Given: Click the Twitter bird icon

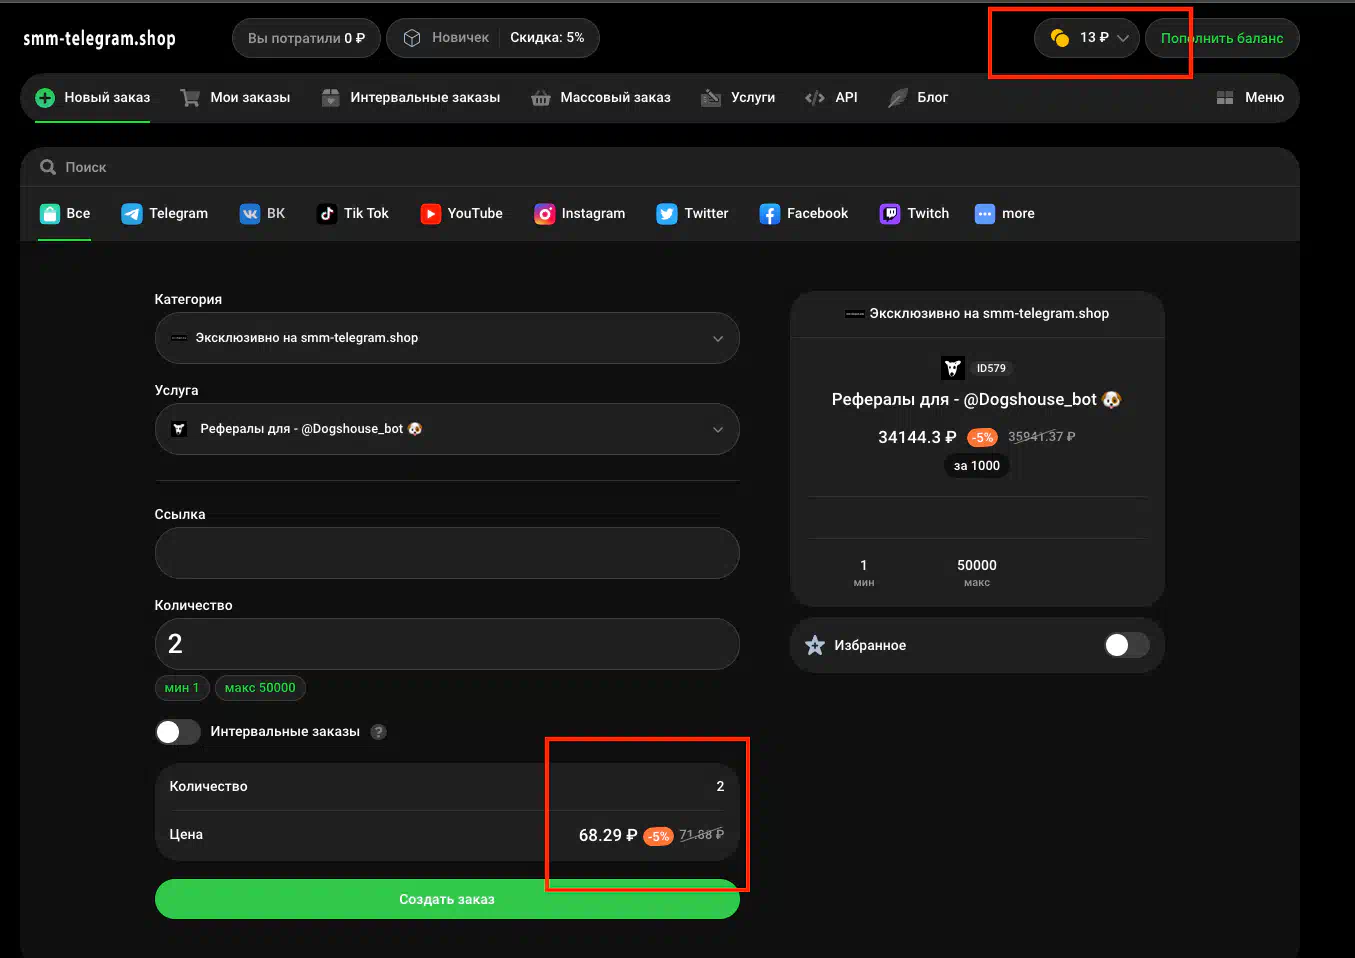Looking at the screenshot, I should pyautogui.click(x=667, y=214).
